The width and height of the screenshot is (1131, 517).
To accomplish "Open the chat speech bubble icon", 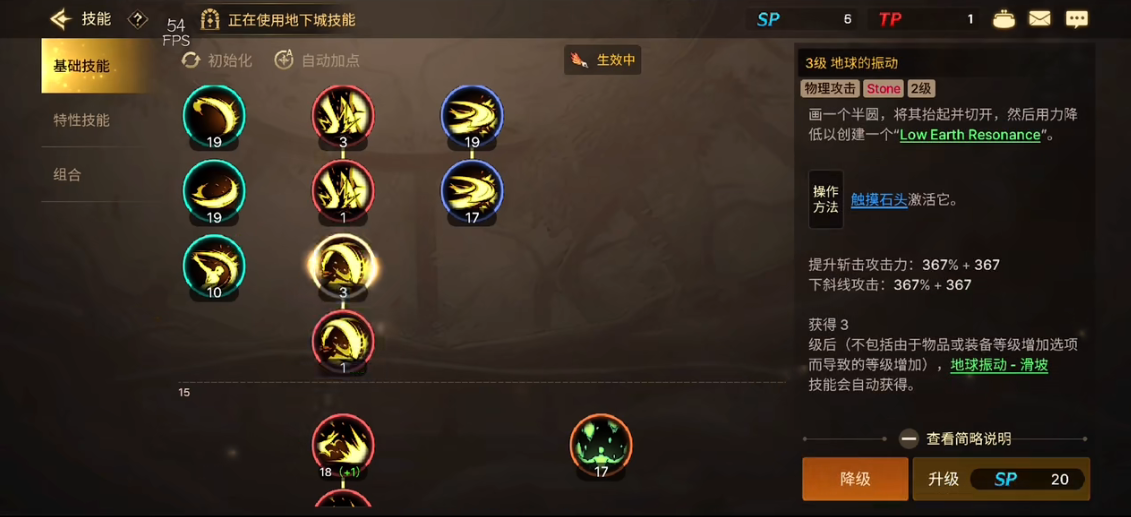I will coord(1077,19).
